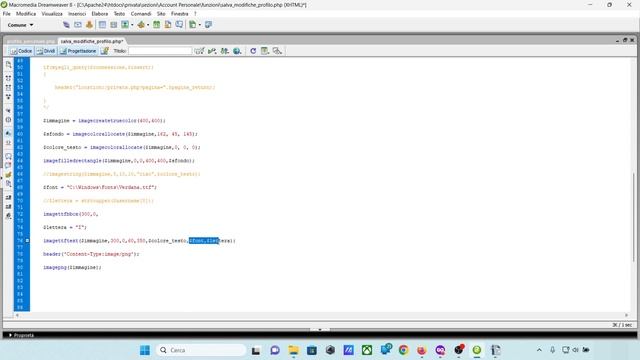
Task: Open preview in browser globe icon
Action: pos(237,51)
